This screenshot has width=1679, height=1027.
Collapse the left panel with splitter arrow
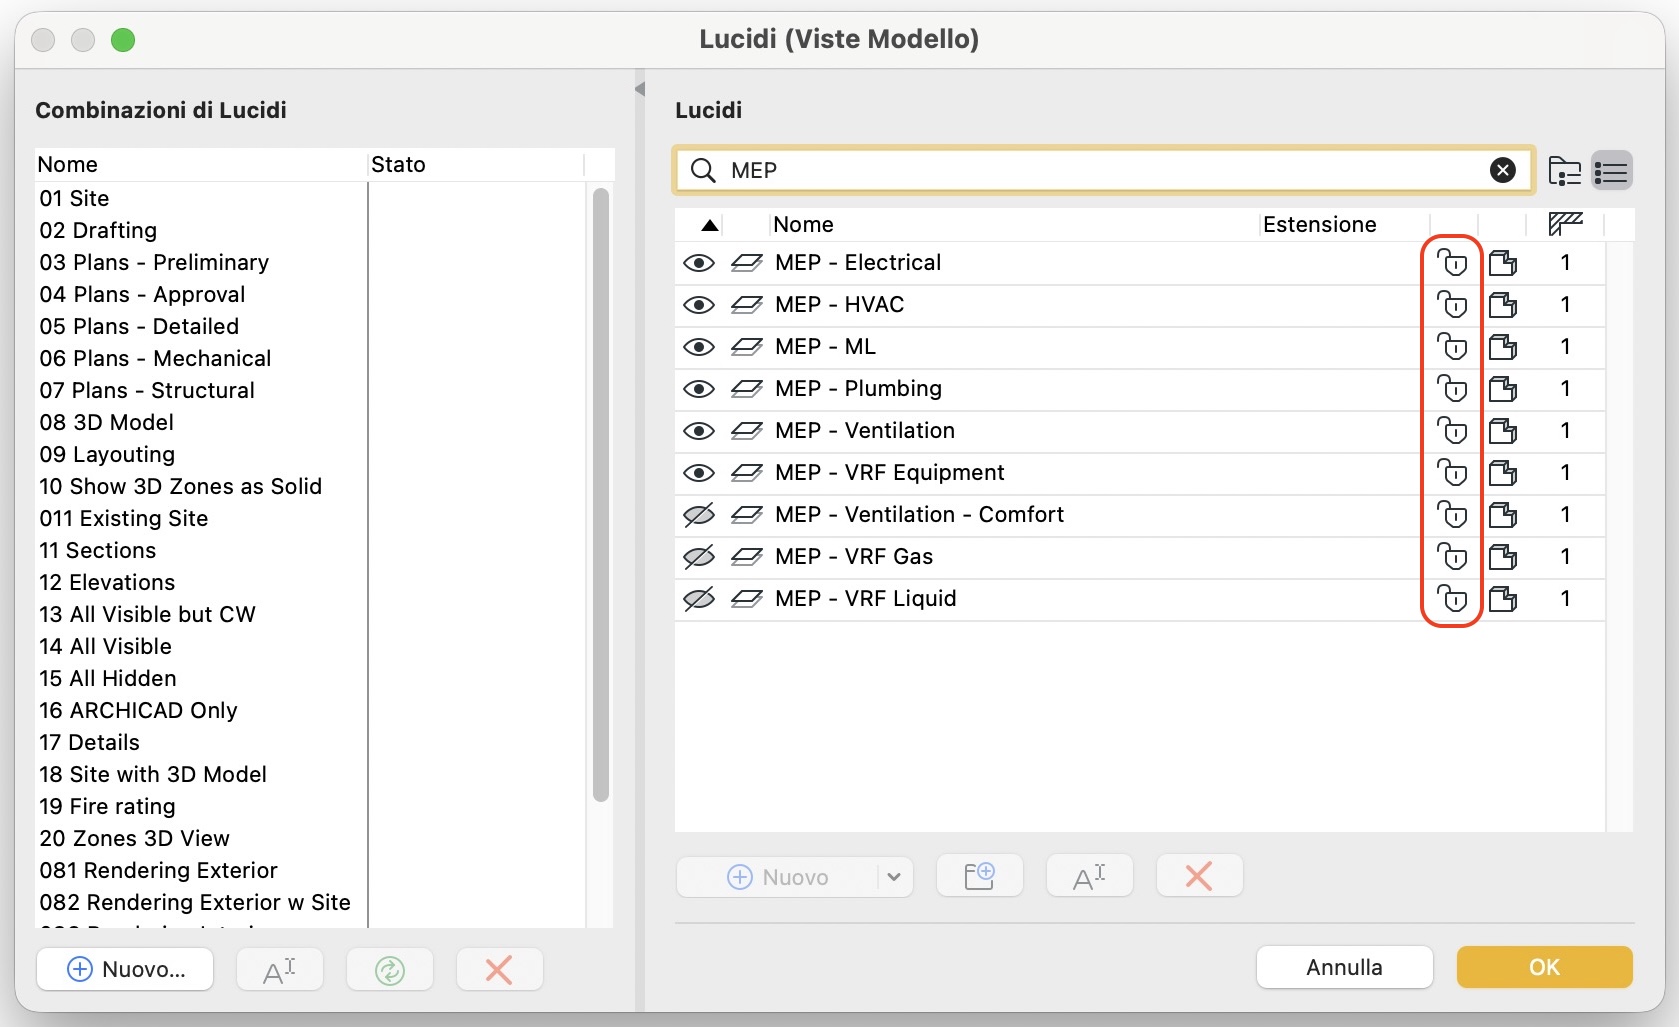point(639,89)
